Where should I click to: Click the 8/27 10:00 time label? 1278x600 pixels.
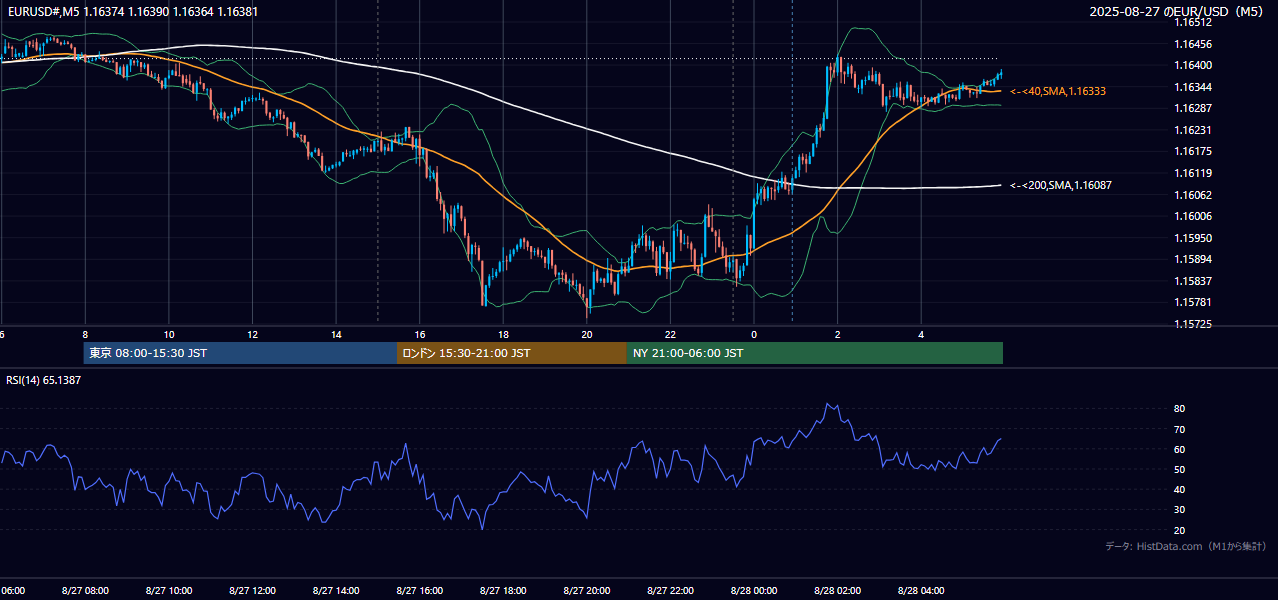[x=168, y=590]
